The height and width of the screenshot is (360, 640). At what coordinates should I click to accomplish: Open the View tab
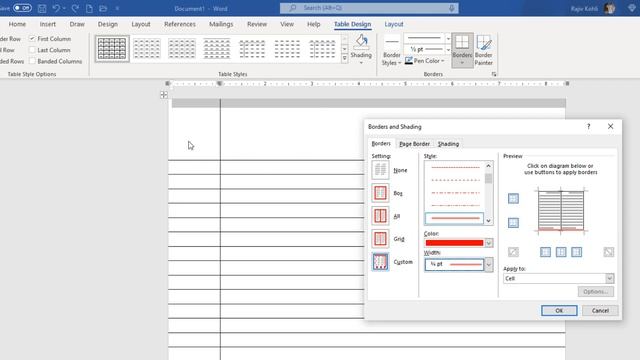click(x=287, y=24)
